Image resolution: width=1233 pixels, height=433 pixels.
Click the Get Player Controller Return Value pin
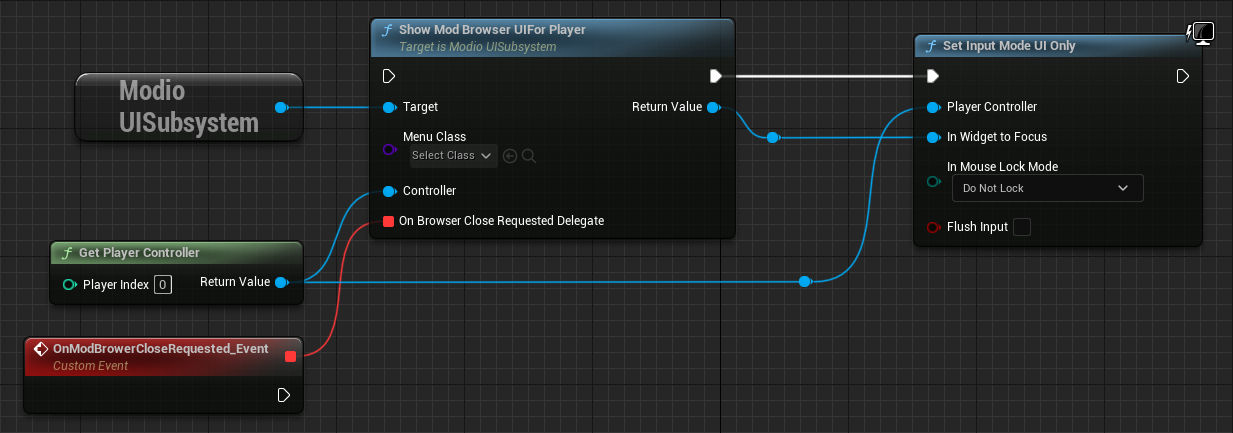point(281,283)
